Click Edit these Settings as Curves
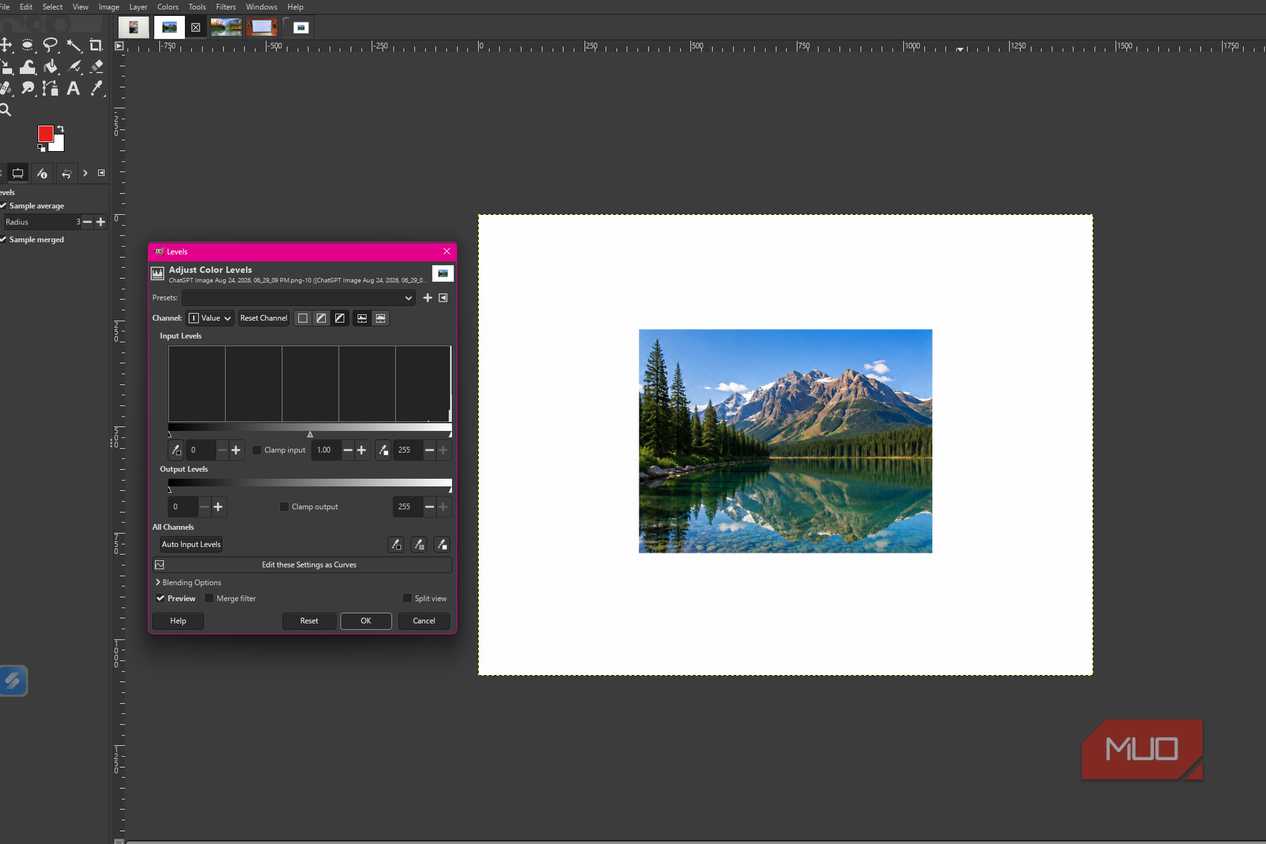The image size is (1266, 844). [x=302, y=565]
